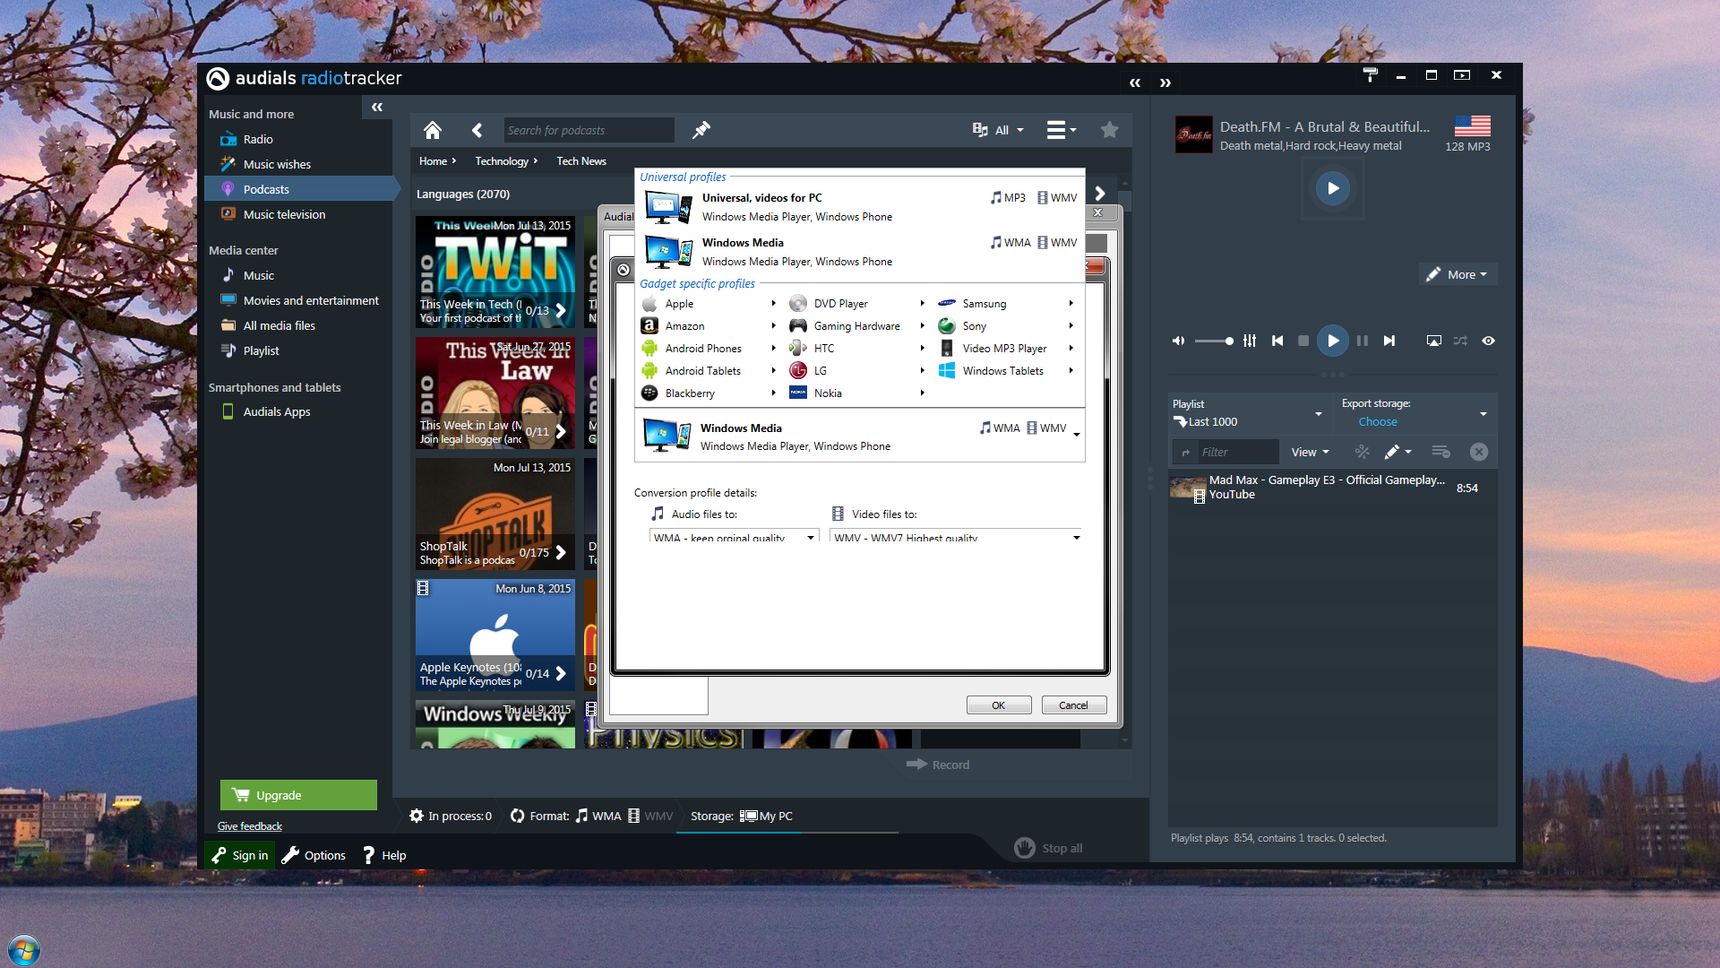Stop playback with the square button
The image size is (1720, 968).
coord(1303,341)
